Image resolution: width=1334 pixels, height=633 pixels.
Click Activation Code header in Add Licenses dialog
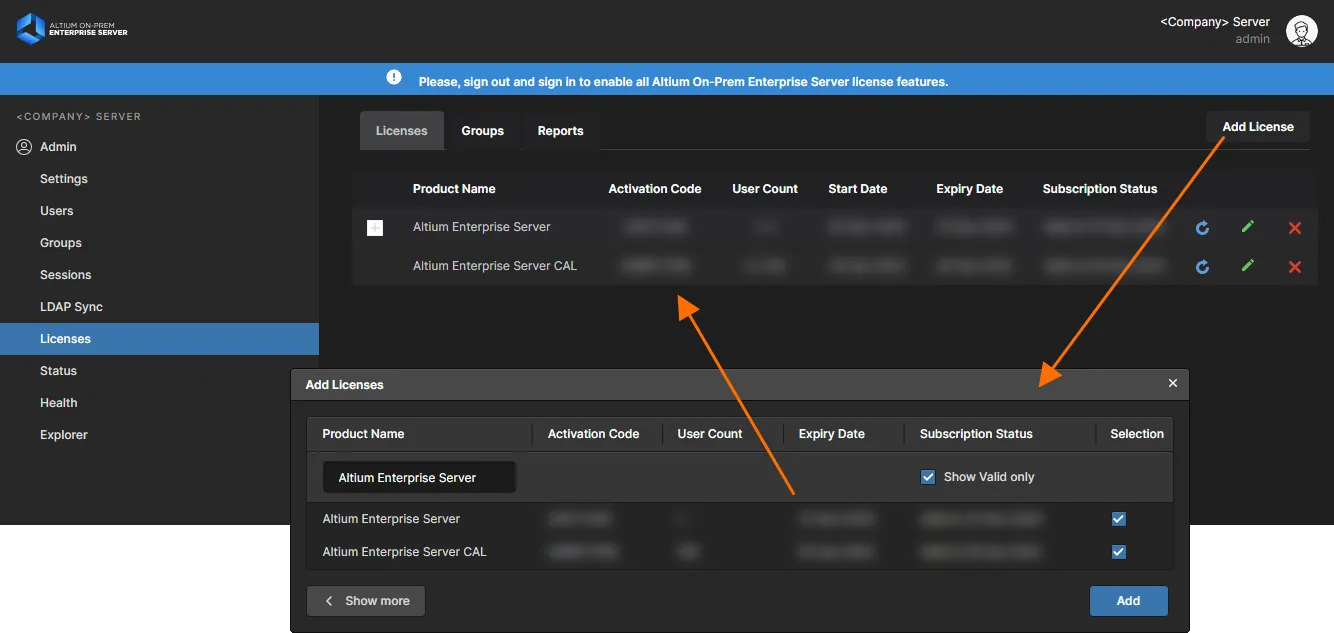593,434
